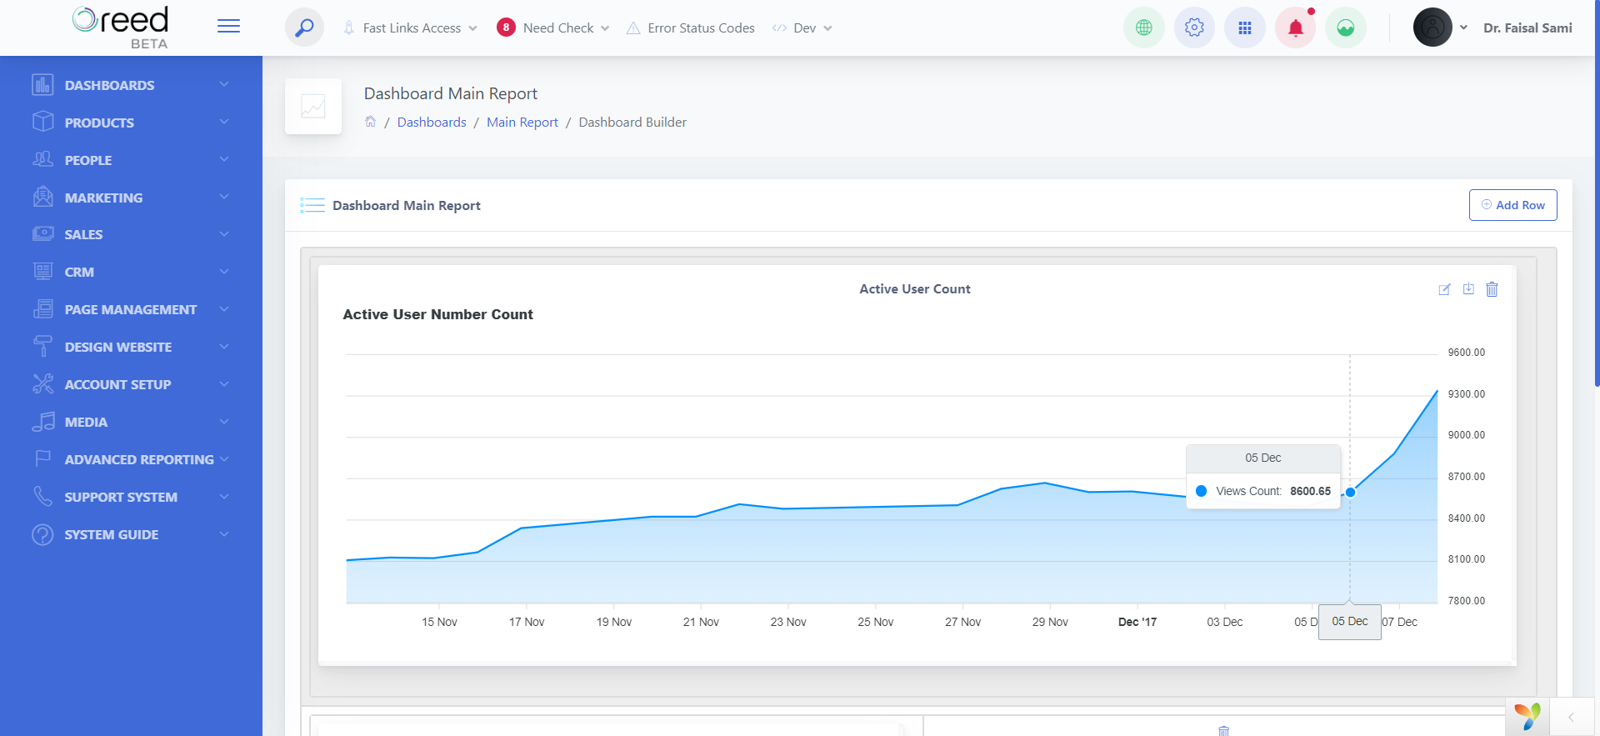Follow the Main Report breadcrumb link
The image size is (1600, 736).
[x=522, y=122]
